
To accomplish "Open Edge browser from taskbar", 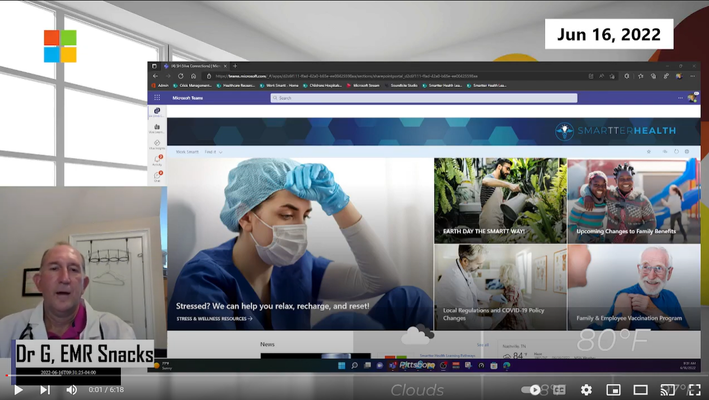I will [506, 365].
